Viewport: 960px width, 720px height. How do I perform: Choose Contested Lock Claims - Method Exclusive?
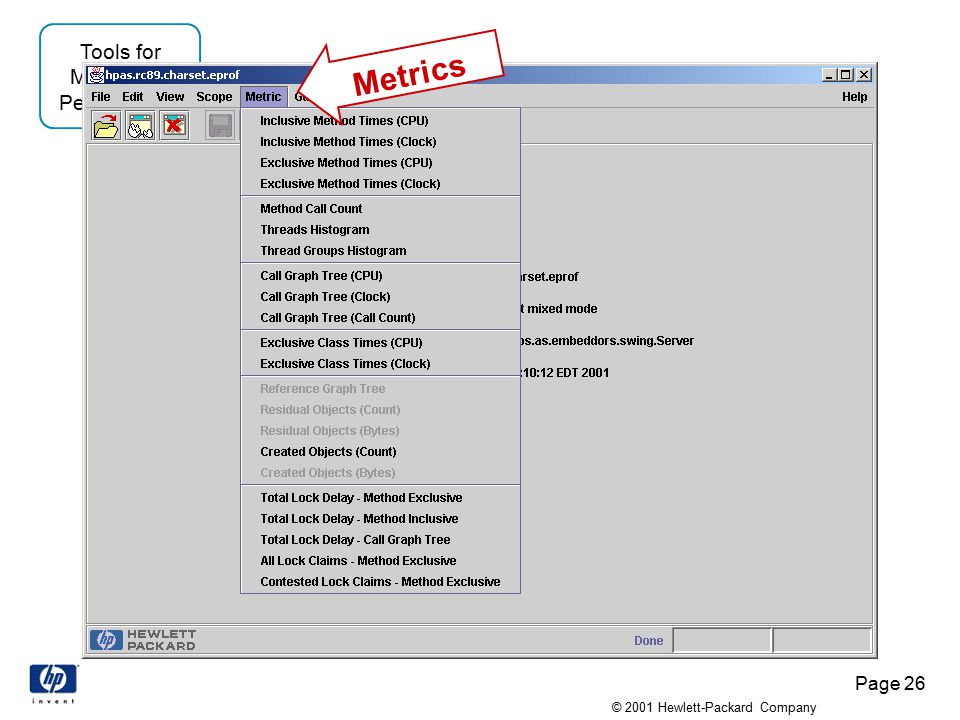[x=380, y=582]
